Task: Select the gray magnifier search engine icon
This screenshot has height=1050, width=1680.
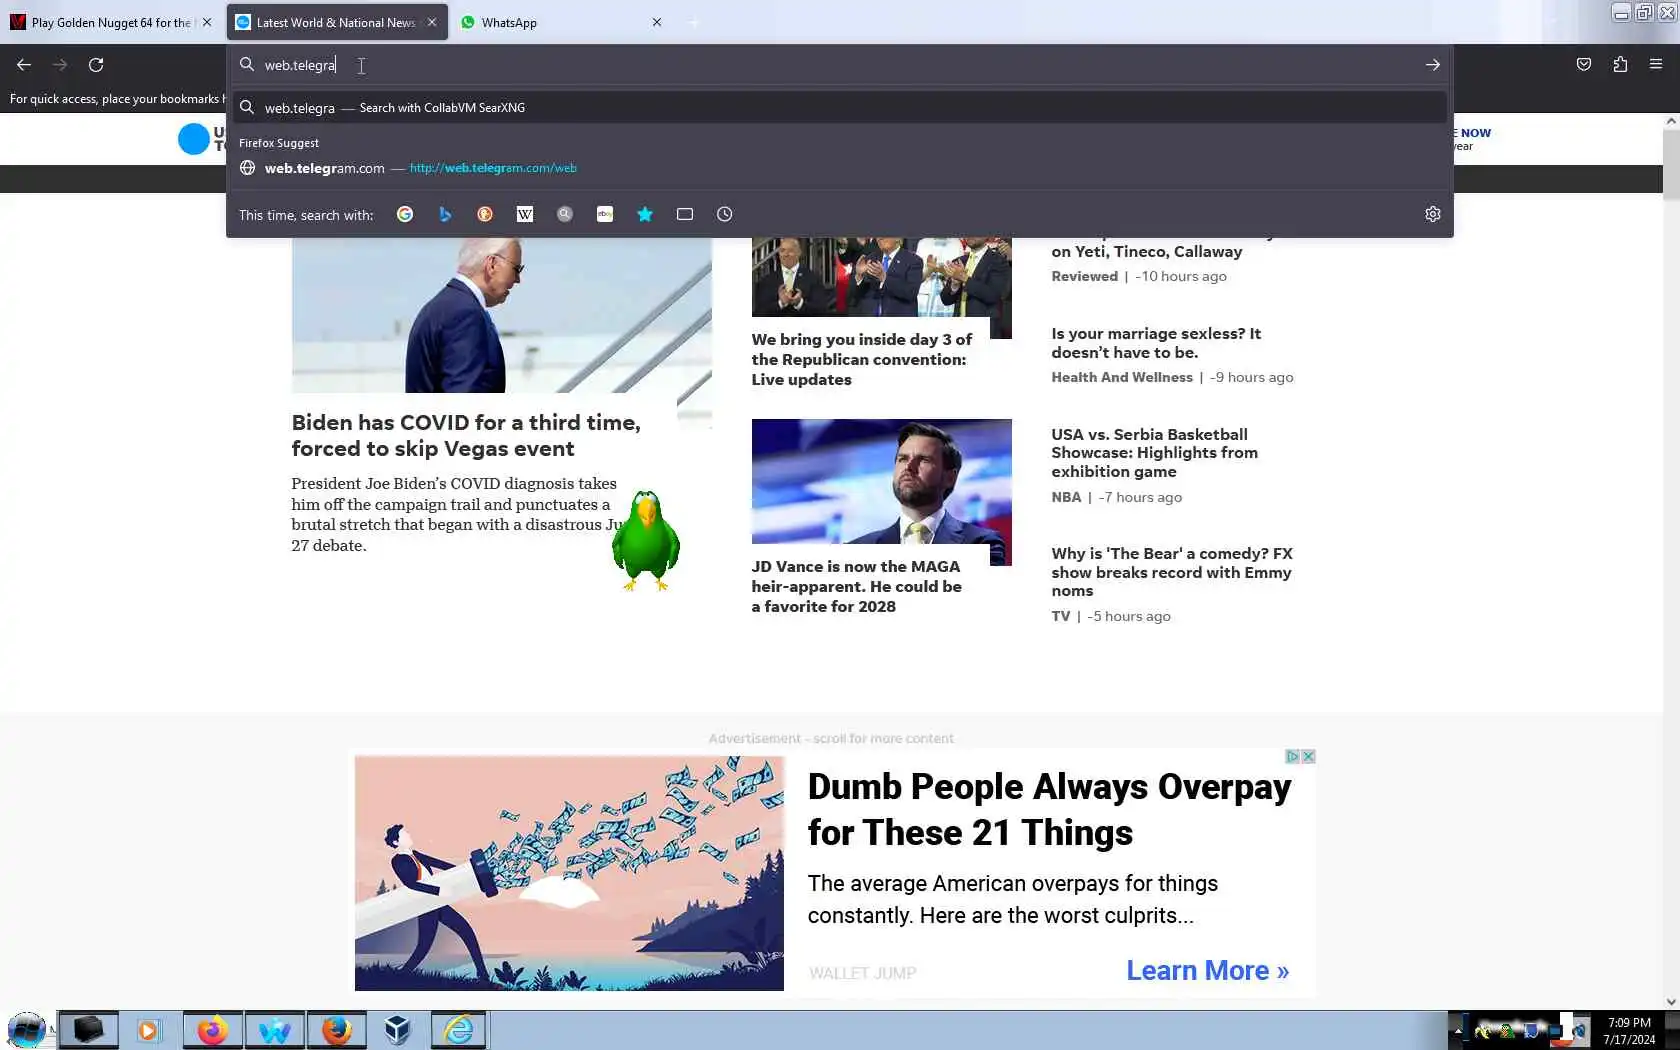Action: coord(565,214)
